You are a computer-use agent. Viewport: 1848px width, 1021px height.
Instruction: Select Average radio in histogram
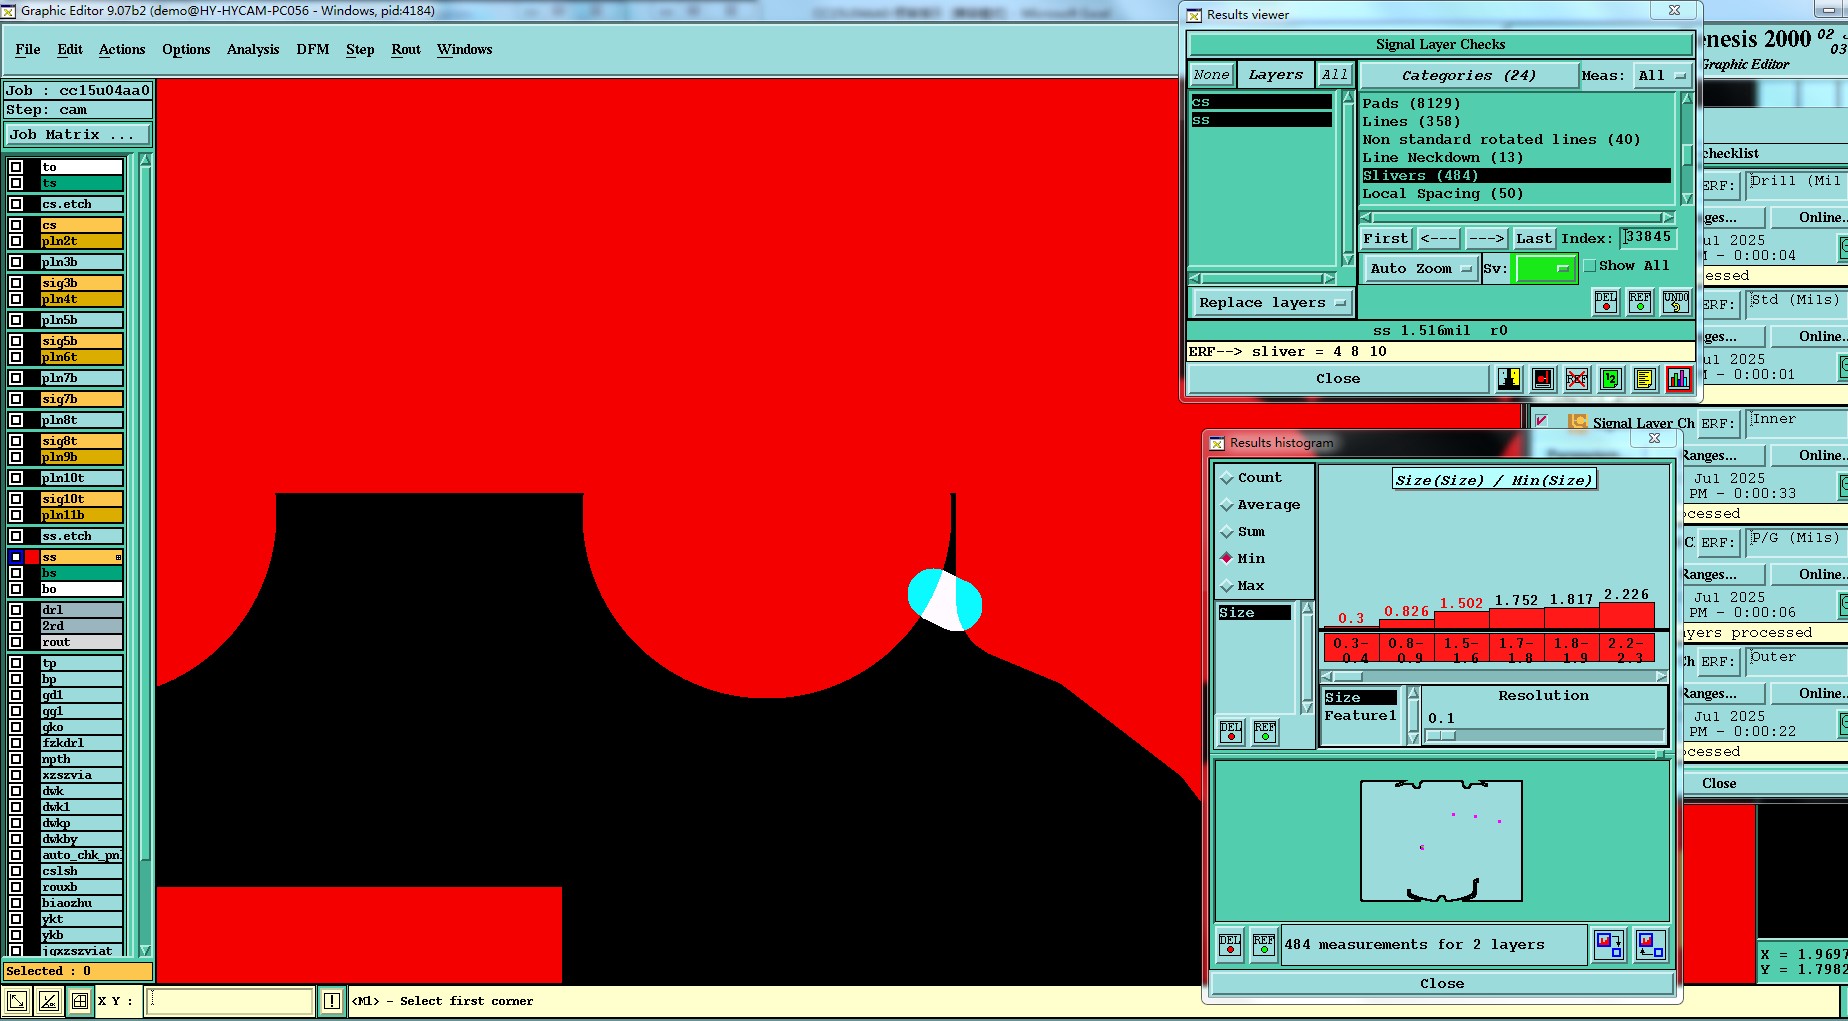click(x=1227, y=505)
